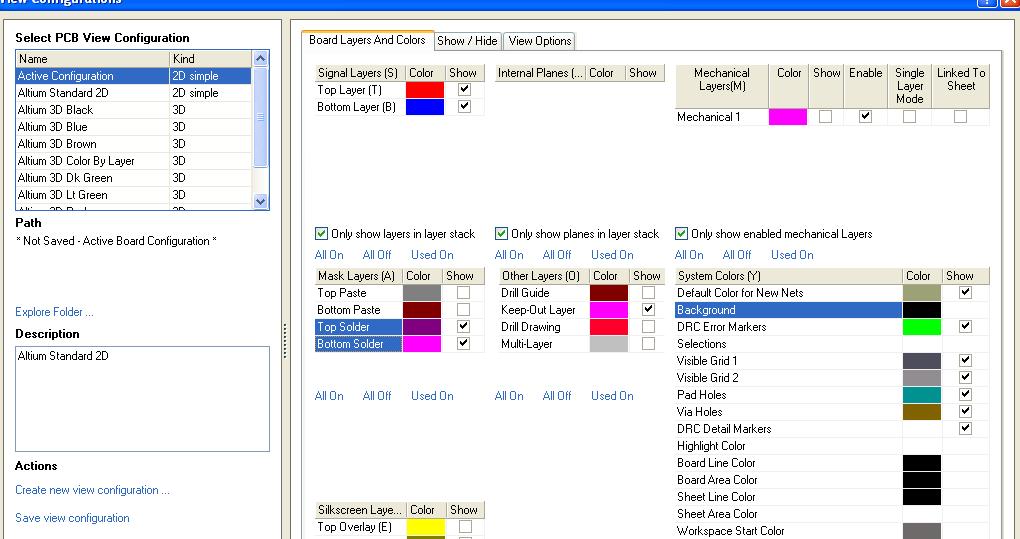Toggle Pad Holes show checkbox

(x=965, y=394)
